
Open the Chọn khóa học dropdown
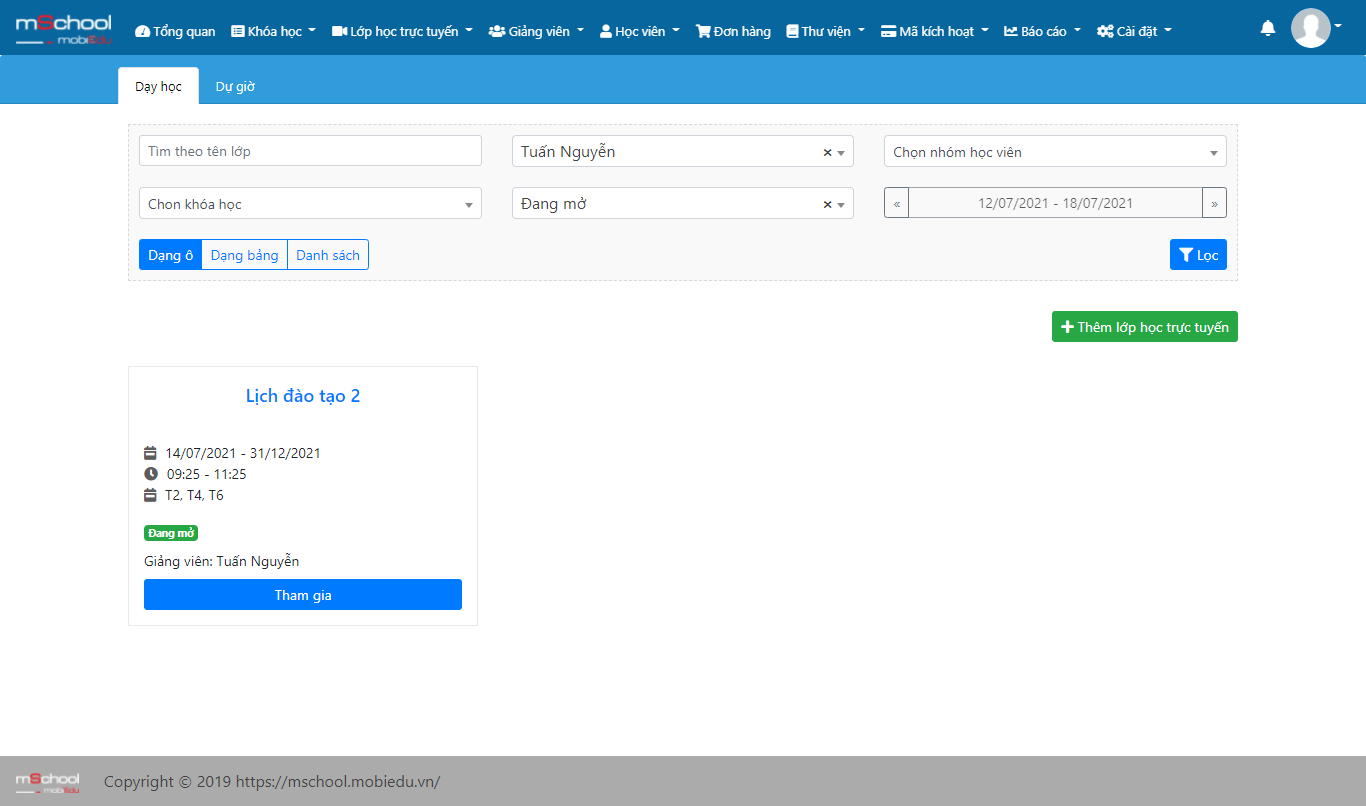[310, 203]
